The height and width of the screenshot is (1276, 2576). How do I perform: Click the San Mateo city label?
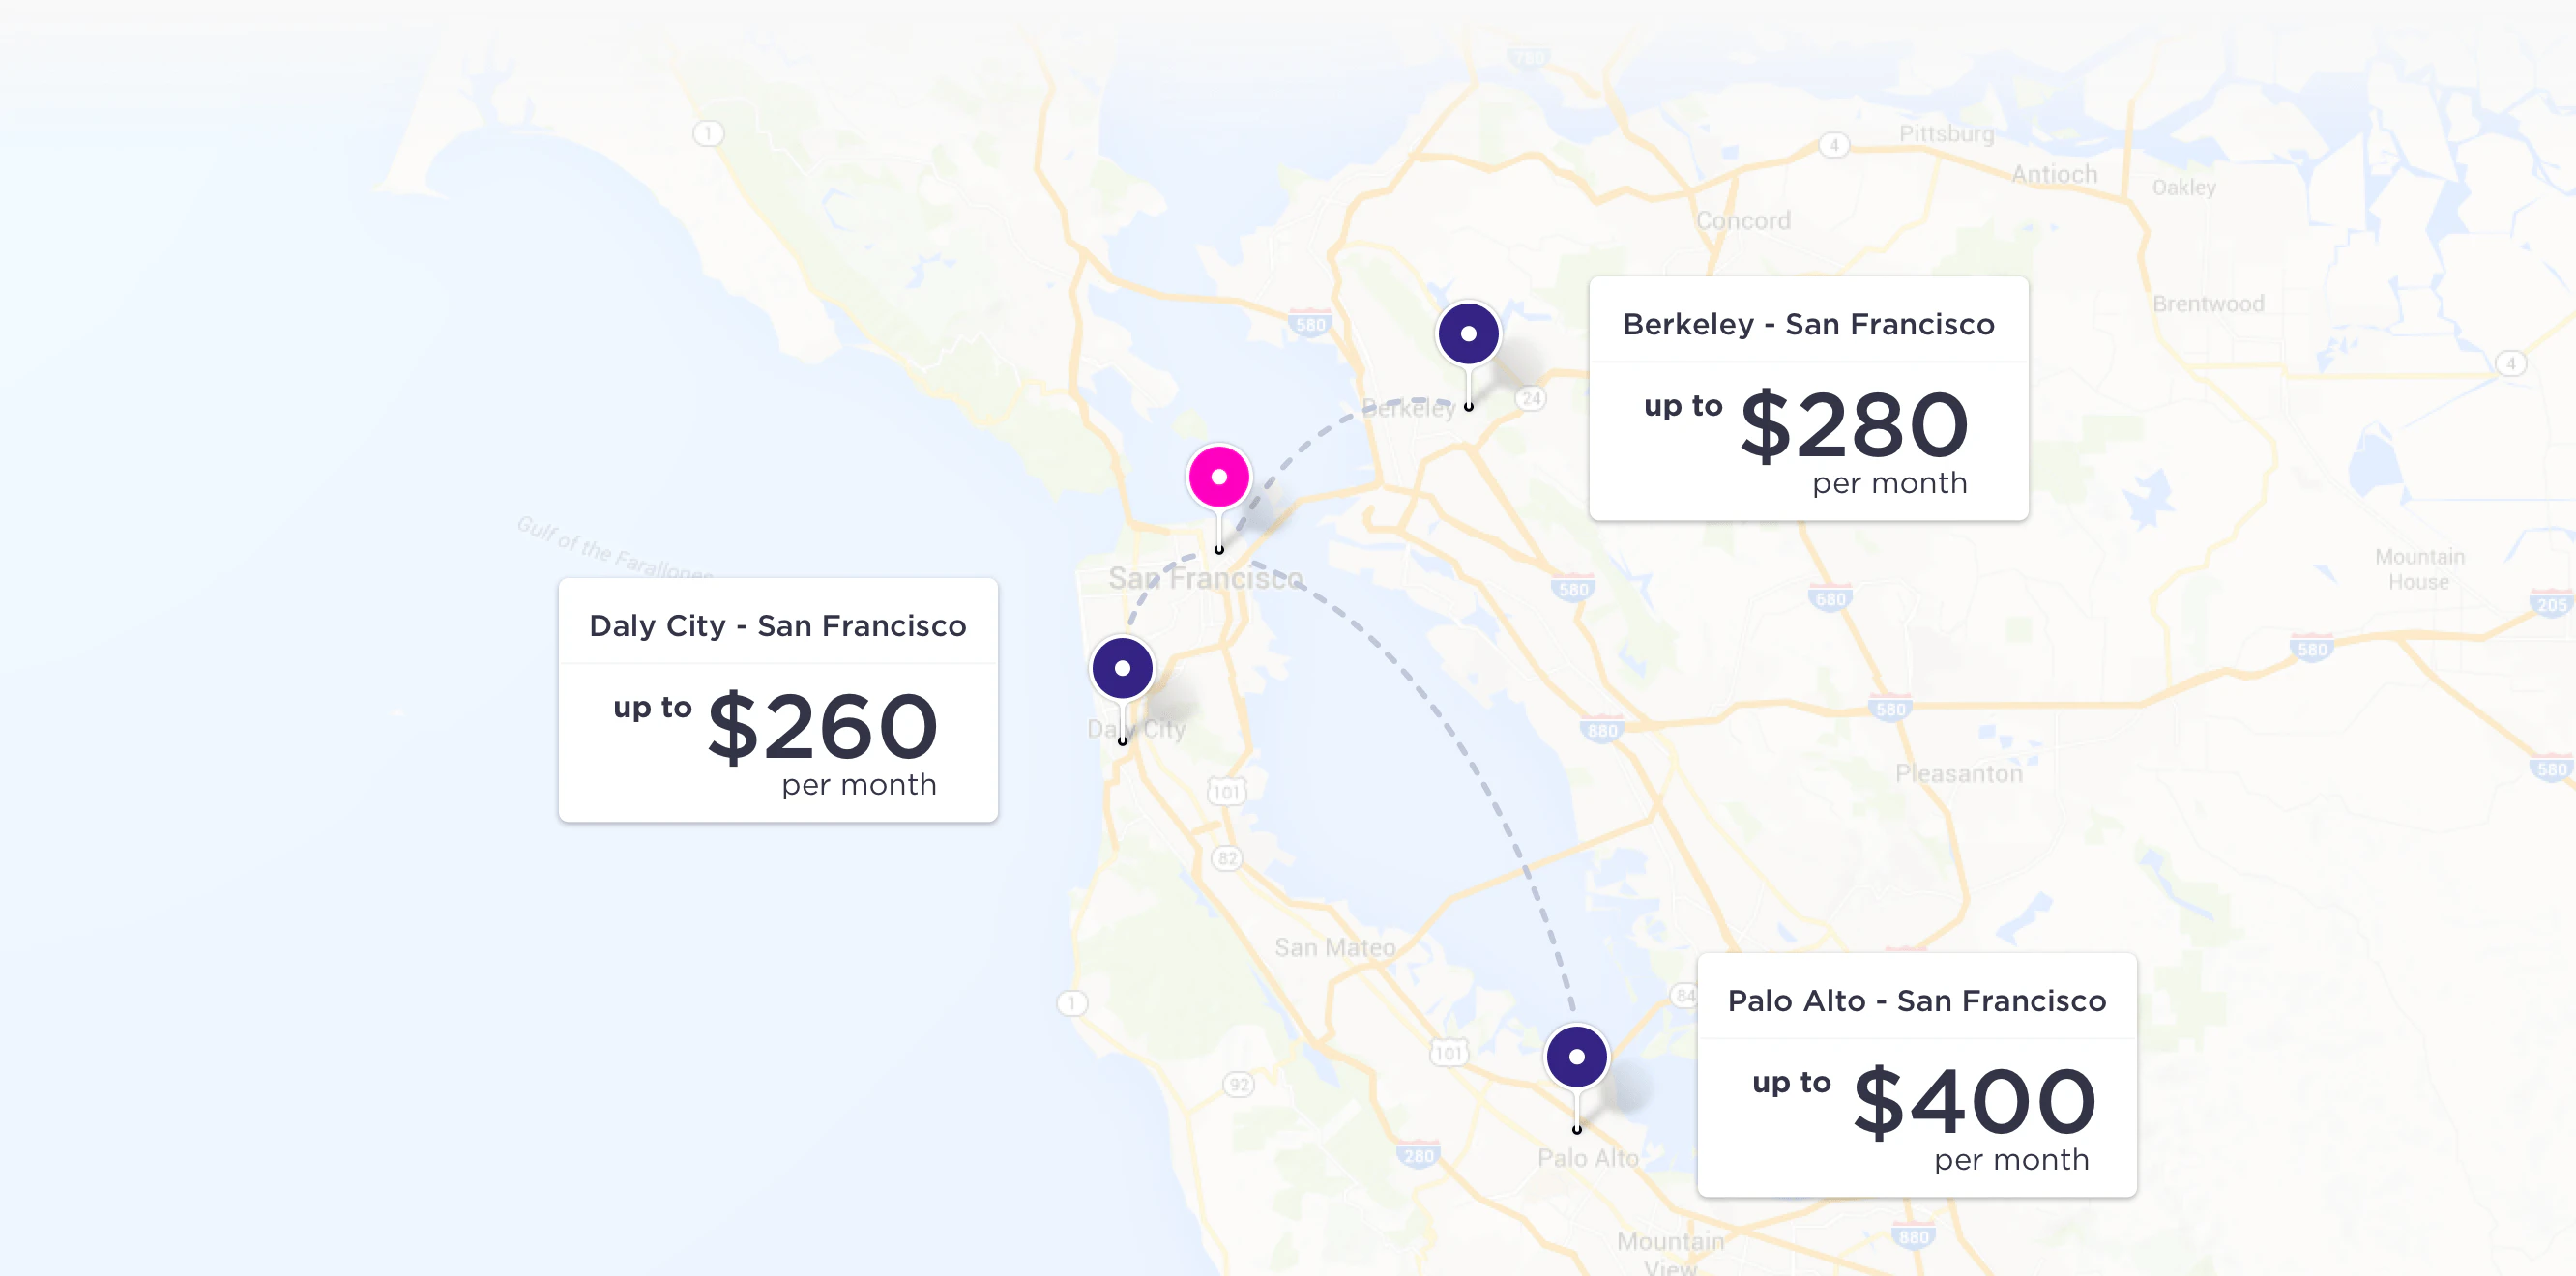click(x=1334, y=948)
